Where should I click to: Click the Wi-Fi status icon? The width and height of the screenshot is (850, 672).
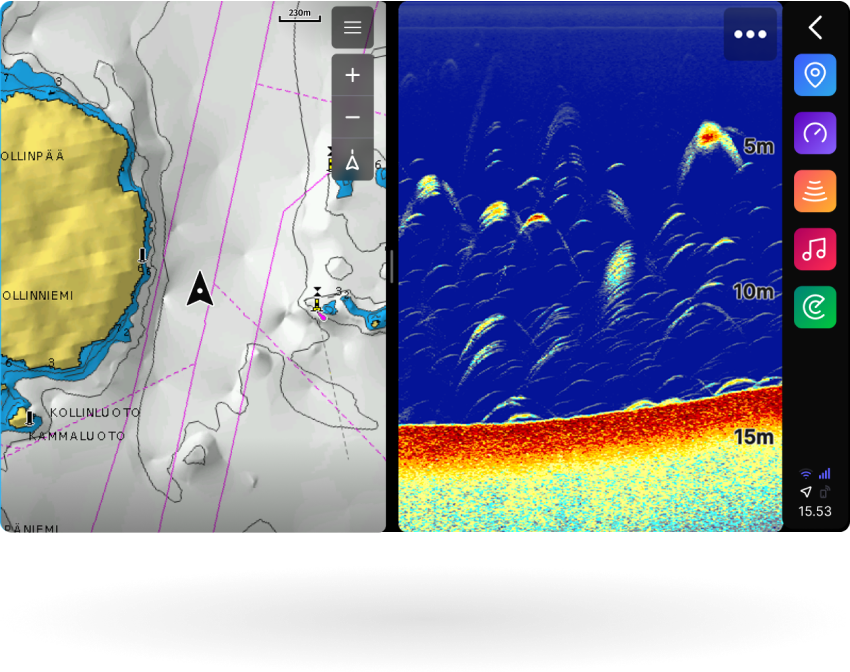click(806, 474)
